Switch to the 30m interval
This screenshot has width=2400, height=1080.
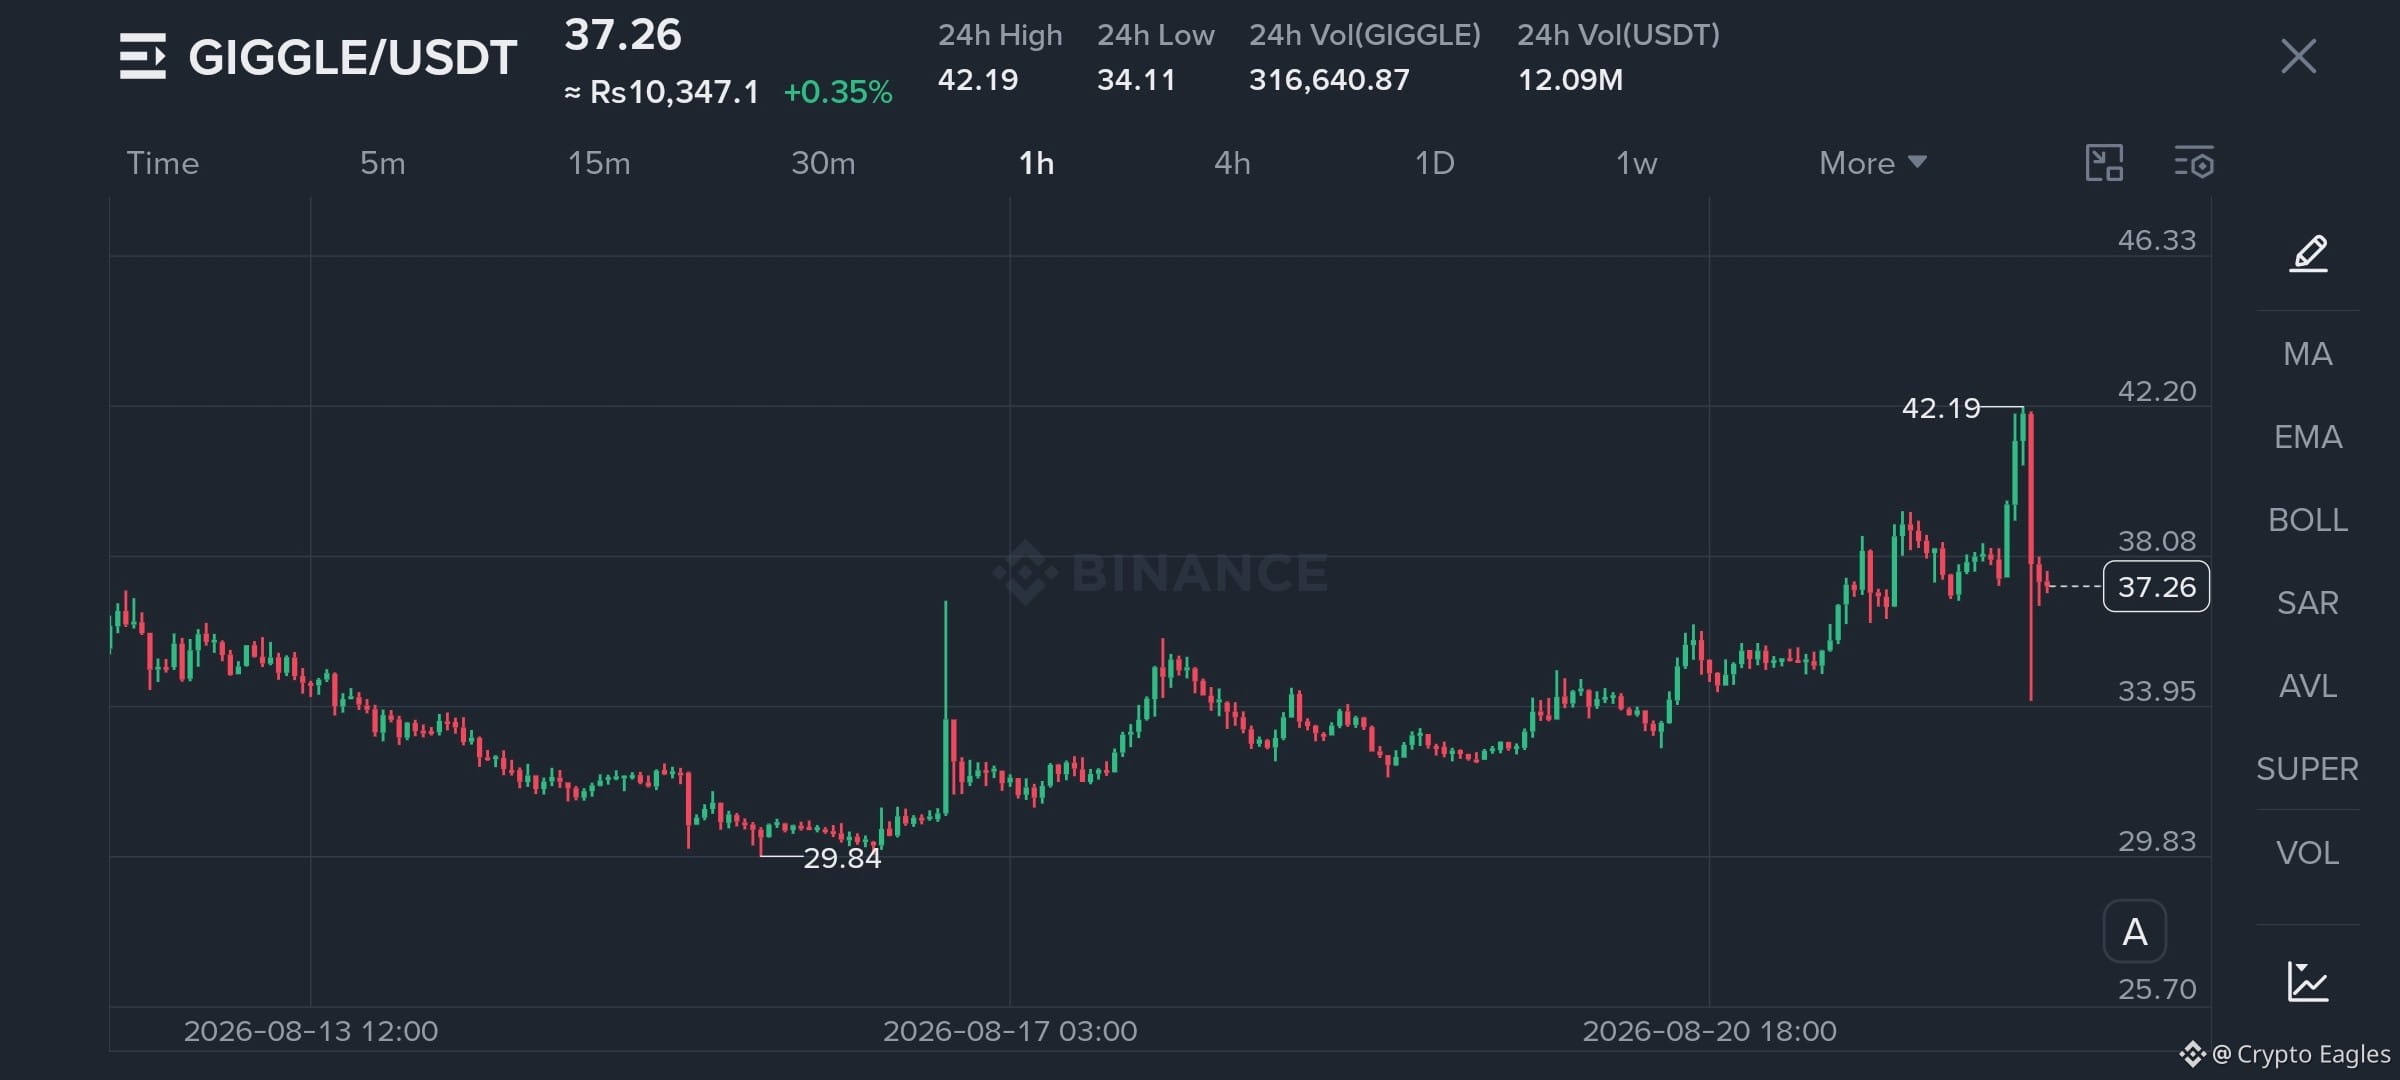coord(823,163)
